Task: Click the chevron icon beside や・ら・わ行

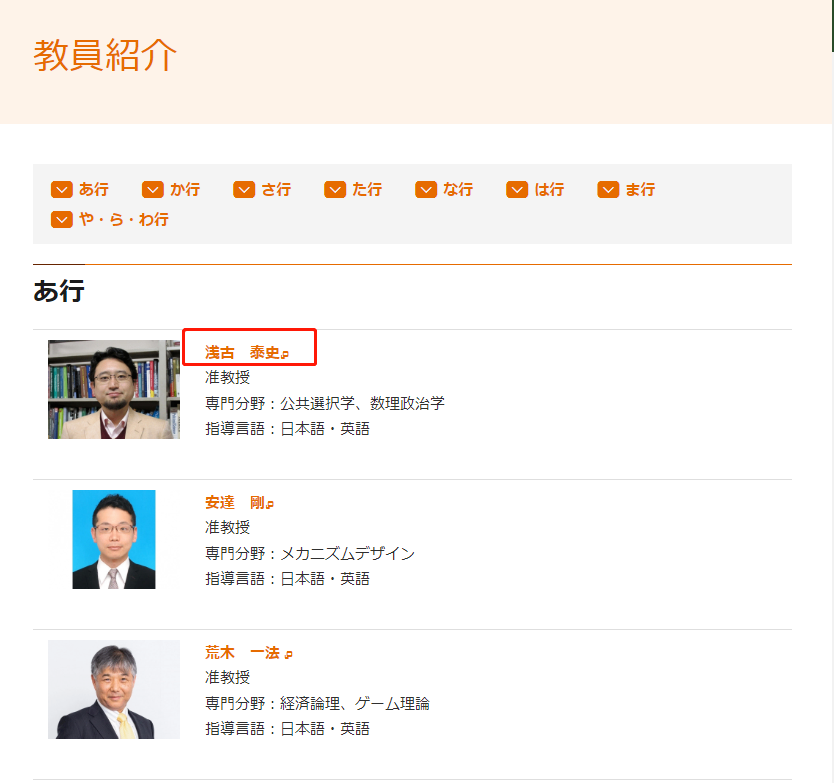Action: 62,220
